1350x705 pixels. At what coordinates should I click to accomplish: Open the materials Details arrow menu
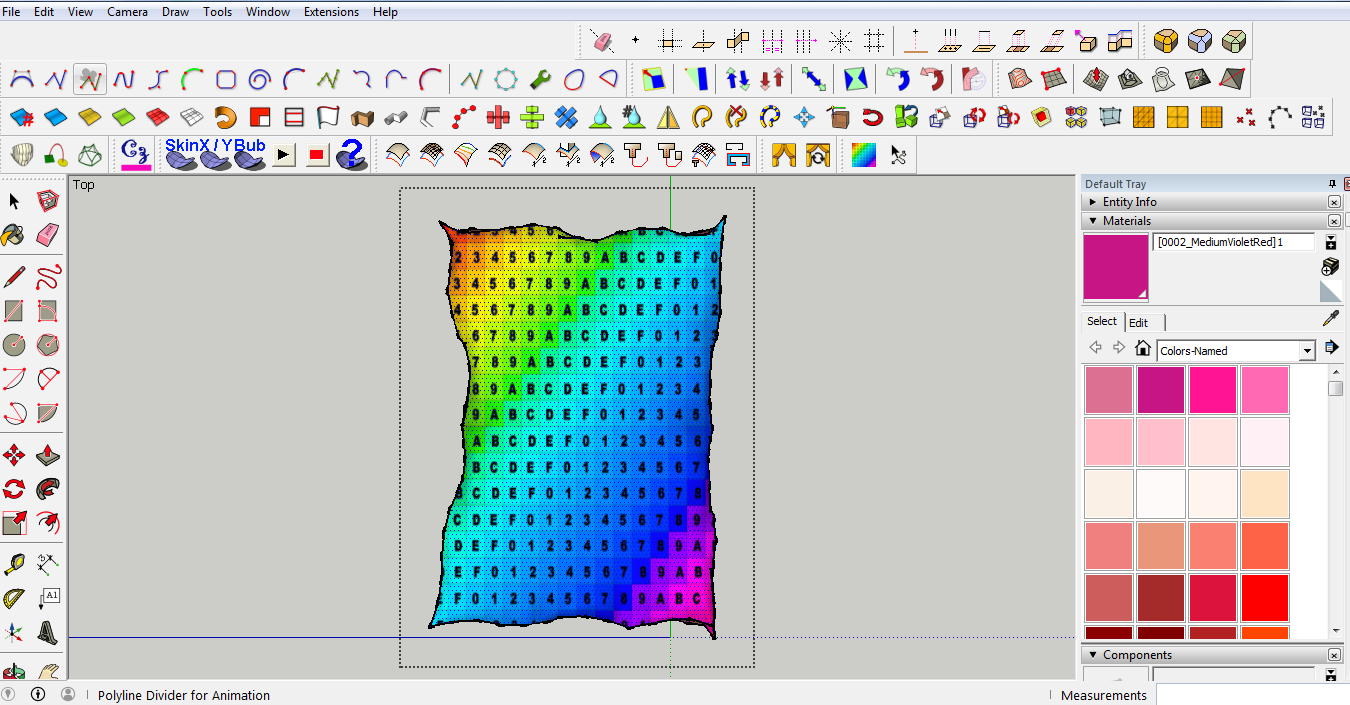(x=1330, y=348)
